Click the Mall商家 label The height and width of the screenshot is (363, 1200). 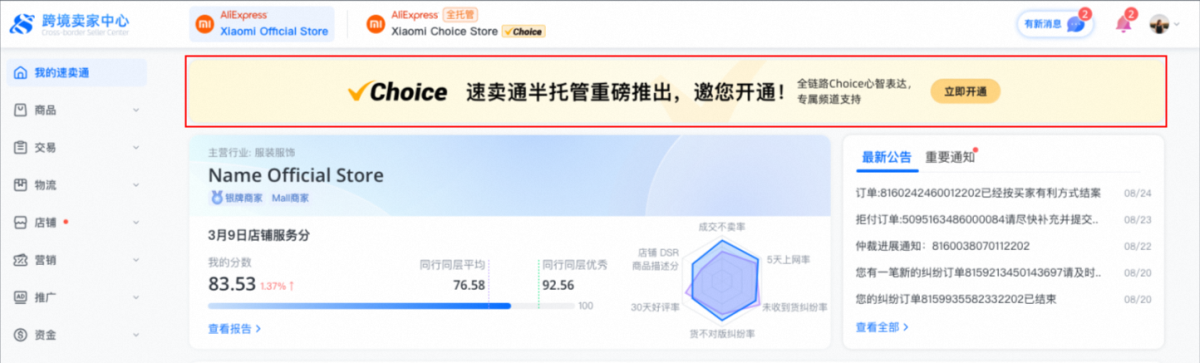point(290,198)
